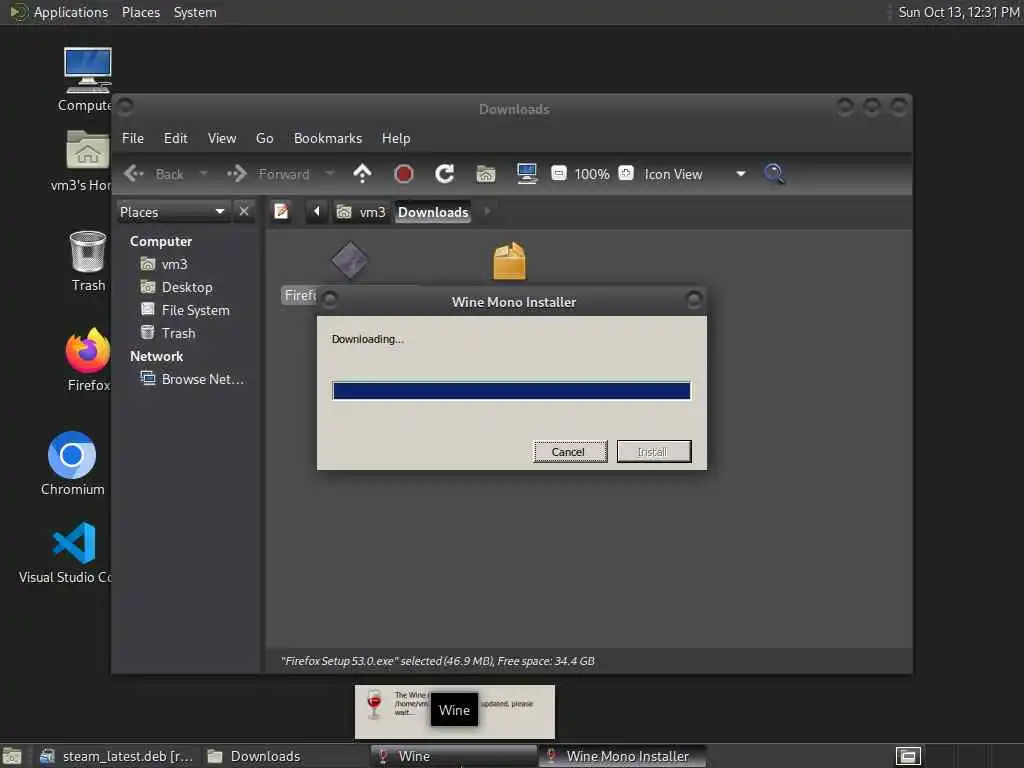The height and width of the screenshot is (768, 1024).
Task: Close the Places side pane
Action: pyautogui.click(x=244, y=212)
